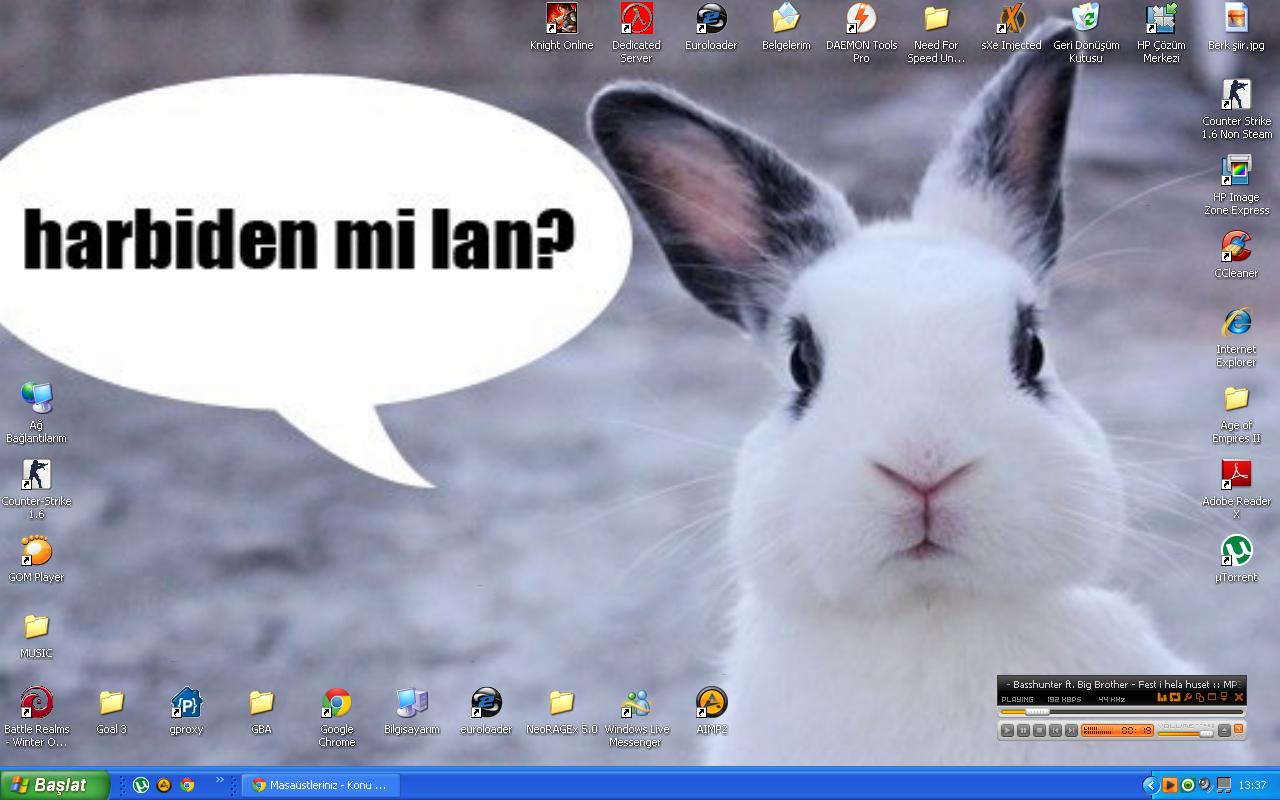Open the GBA folder
This screenshot has width=1280, height=800.
point(261,711)
